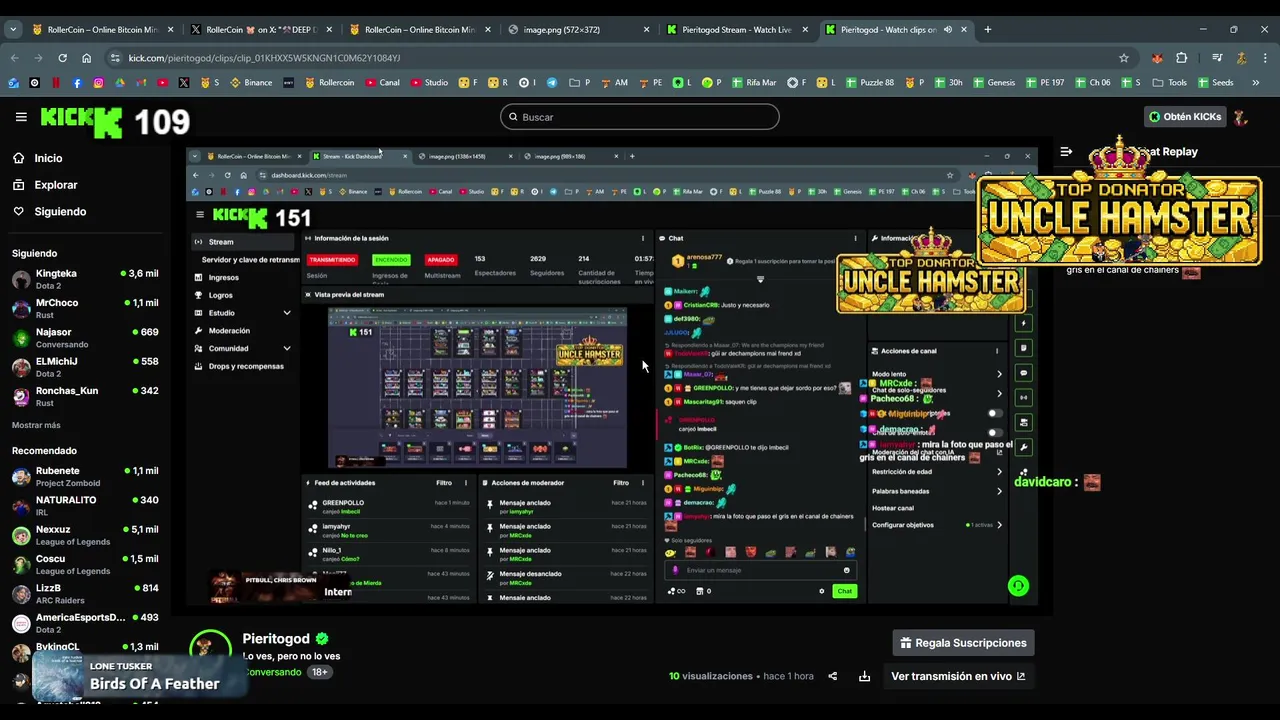Open the MetaMask fox extension
Viewport: 1280px width, 720px height.
click(x=1156, y=58)
